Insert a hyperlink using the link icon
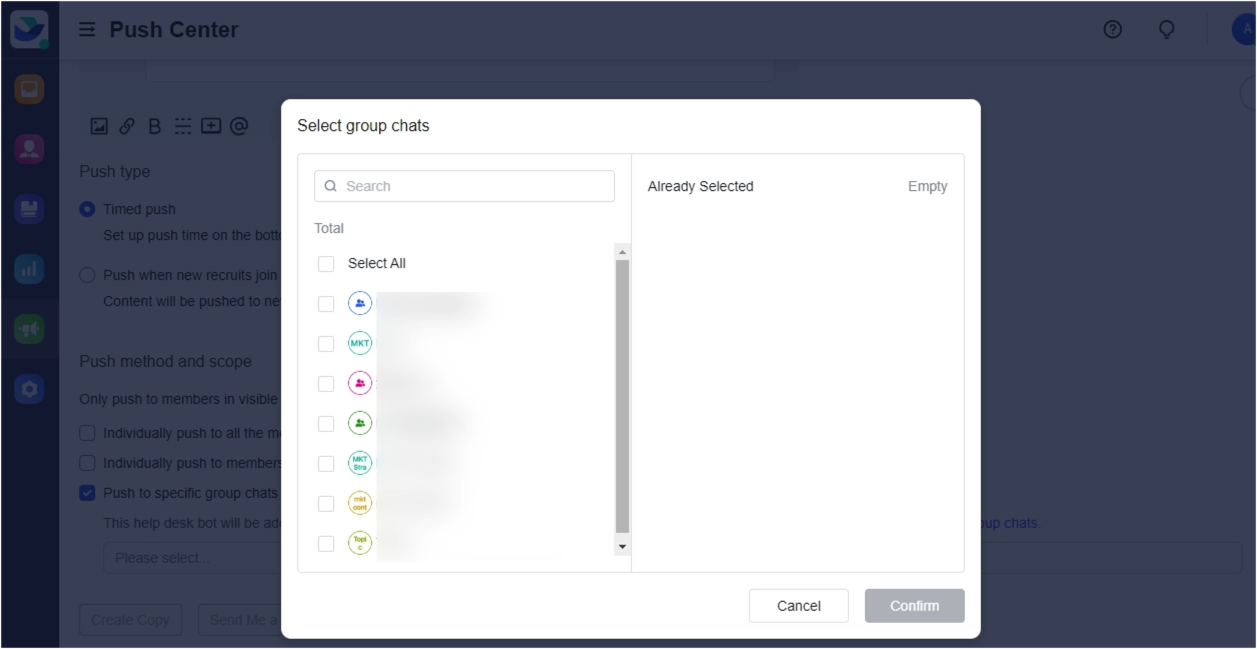This screenshot has height=649, width=1257. point(125,125)
